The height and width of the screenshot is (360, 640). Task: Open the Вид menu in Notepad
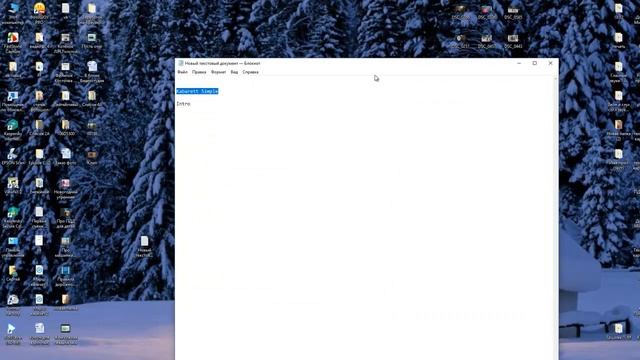click(x=234, y=72)
